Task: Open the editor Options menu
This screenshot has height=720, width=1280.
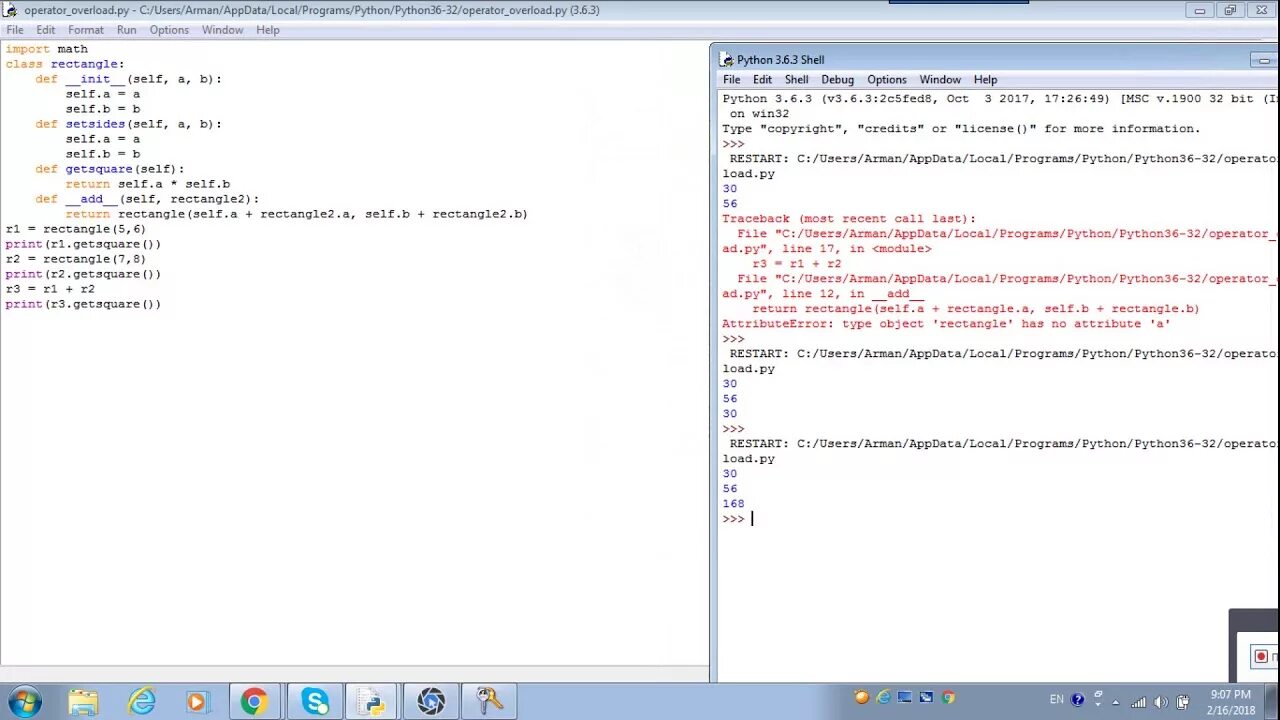Action: 169,30
